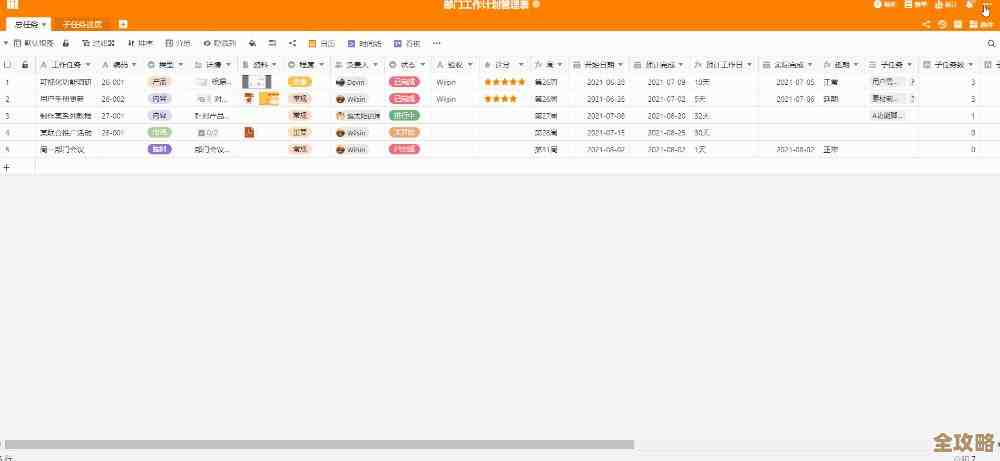Screen dimensions: 1000x461
Task: Click the search magnifier icon
Action: pos(991,43)
